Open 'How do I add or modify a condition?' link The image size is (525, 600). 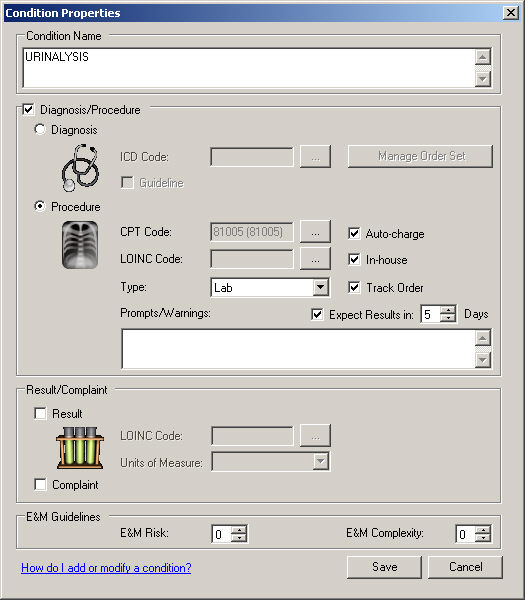coord(106,568)
